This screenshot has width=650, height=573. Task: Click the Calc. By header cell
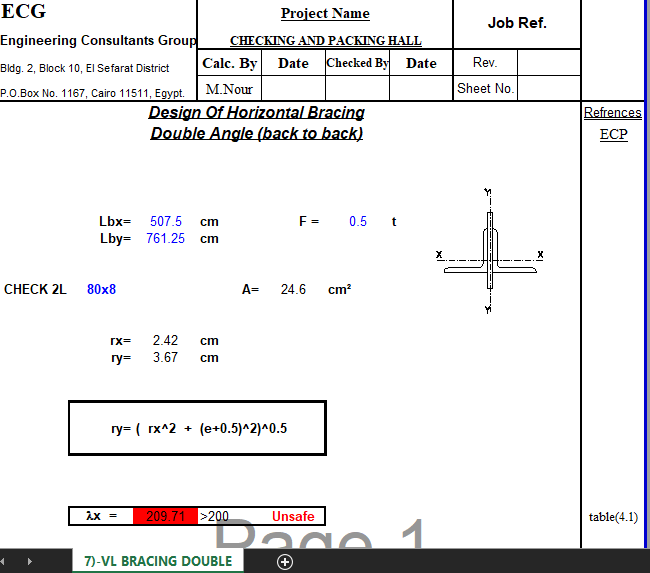229,63
